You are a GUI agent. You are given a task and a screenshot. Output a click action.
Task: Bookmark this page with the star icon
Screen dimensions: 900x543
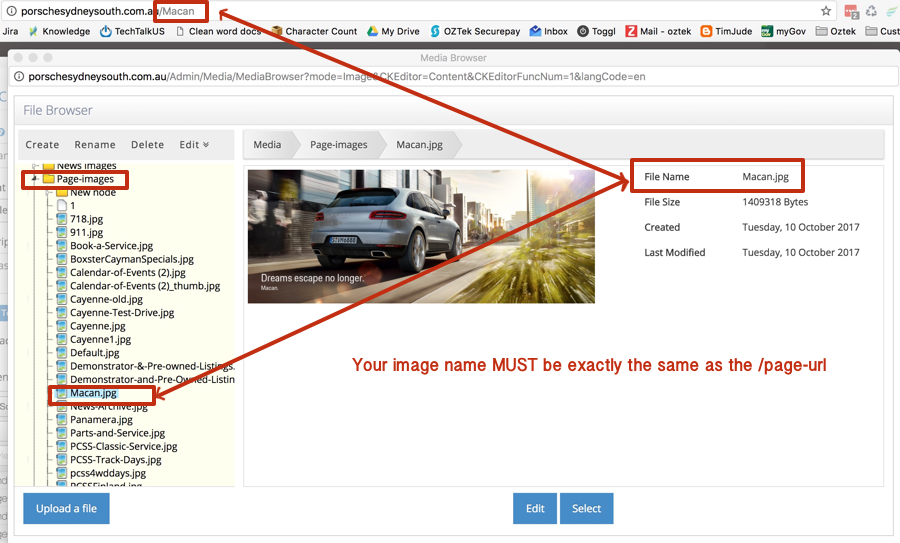tap(826, 11)
